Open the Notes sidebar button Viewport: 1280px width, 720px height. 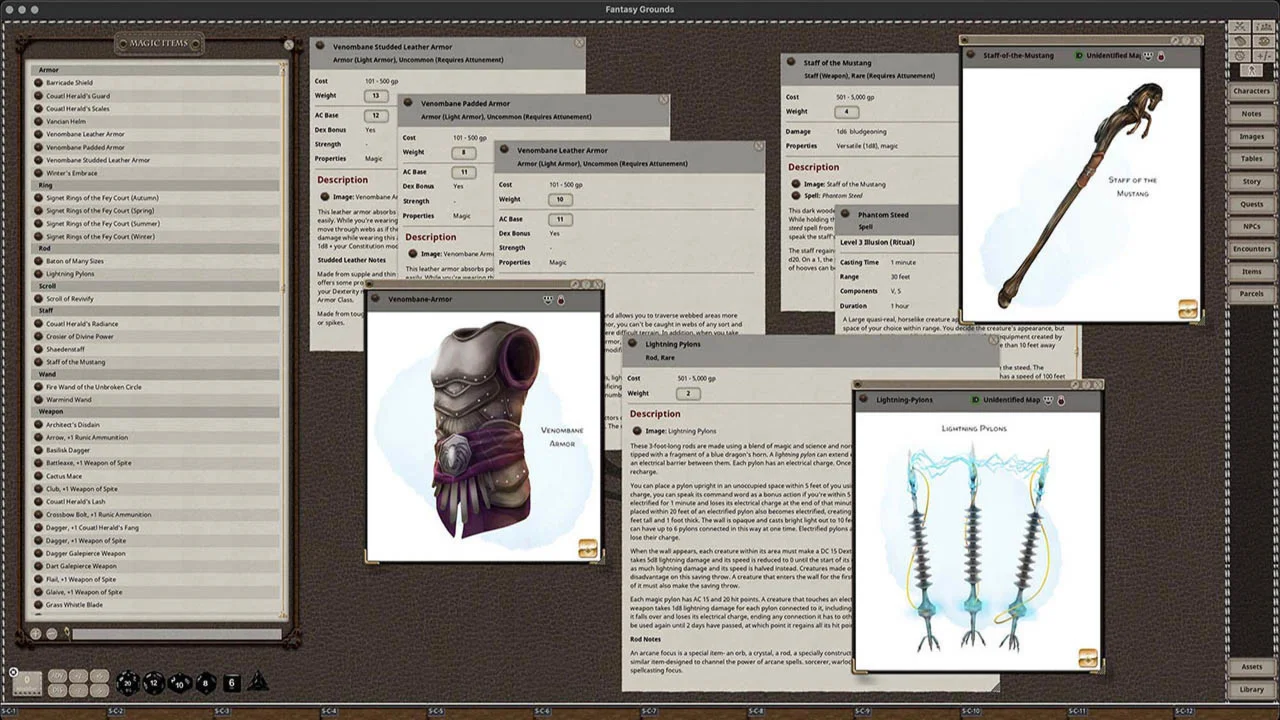[x=1251, y=114]
